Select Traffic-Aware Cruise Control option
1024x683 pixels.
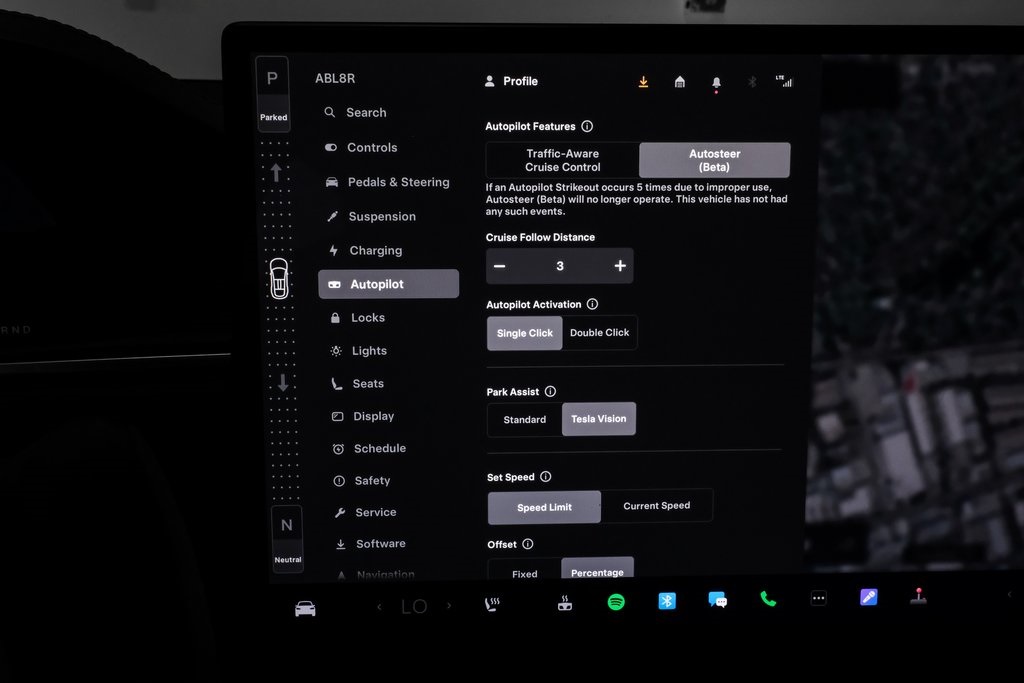pos(562,160)
